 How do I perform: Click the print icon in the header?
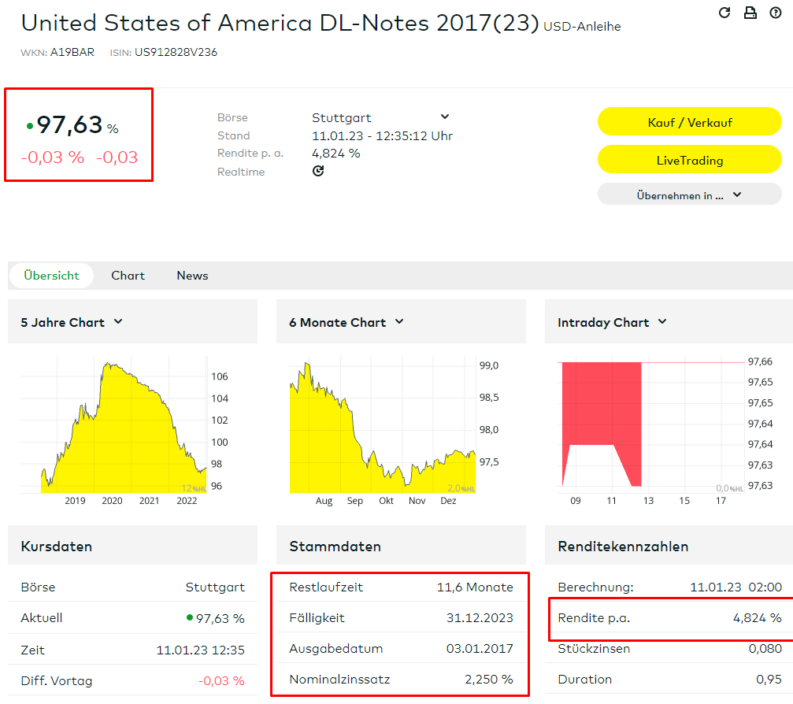[x=750, y=13]
